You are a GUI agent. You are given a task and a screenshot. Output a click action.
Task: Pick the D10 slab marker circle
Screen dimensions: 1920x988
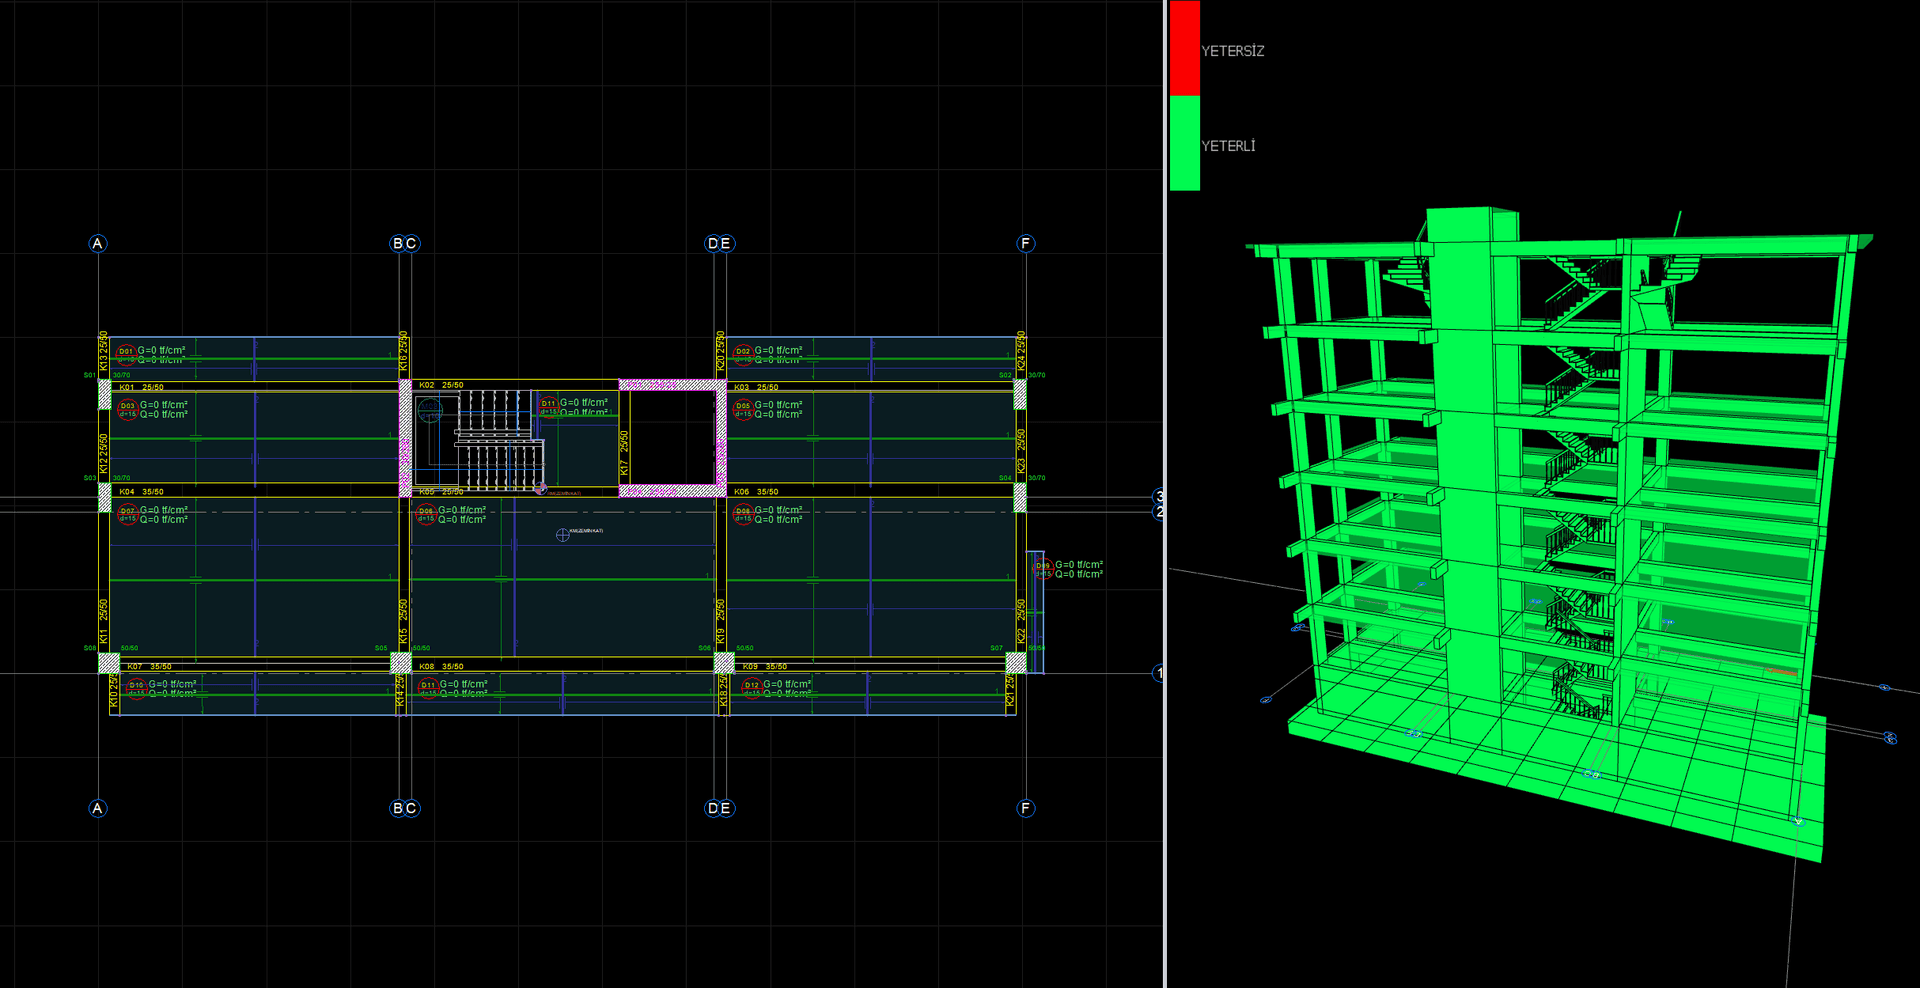(136, 688)
